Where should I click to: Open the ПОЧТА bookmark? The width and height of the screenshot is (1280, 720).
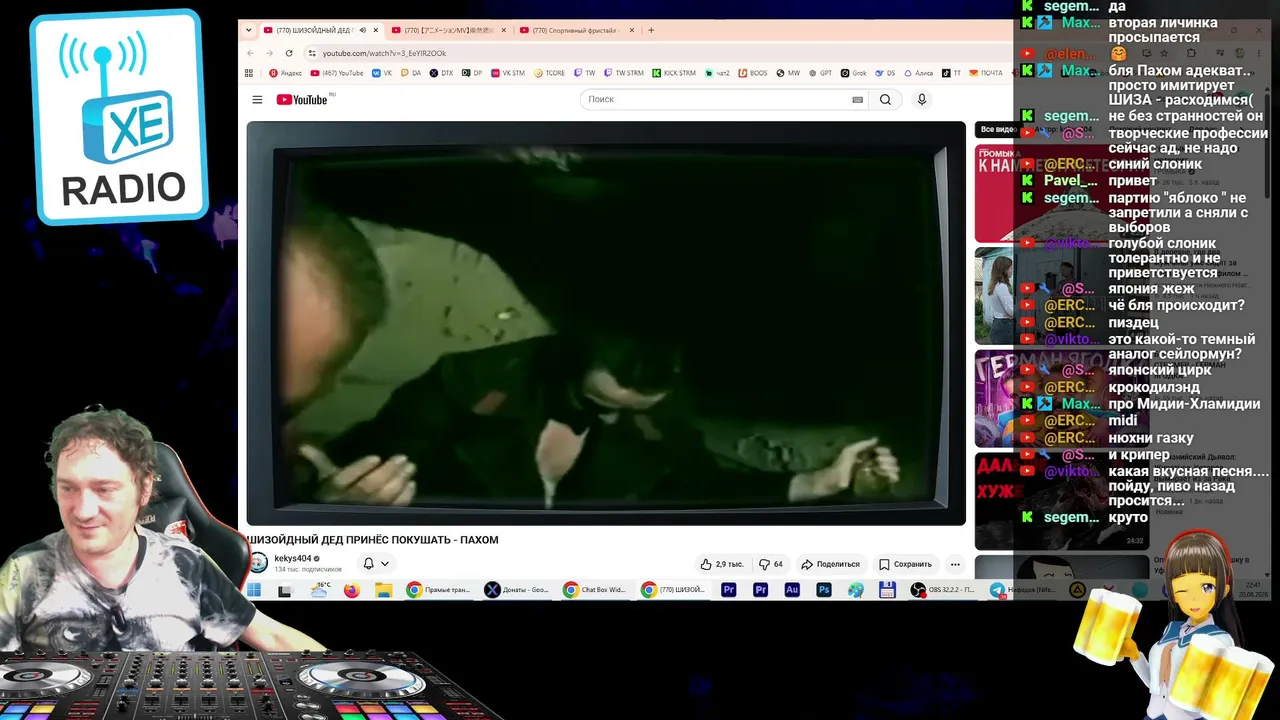986,73
